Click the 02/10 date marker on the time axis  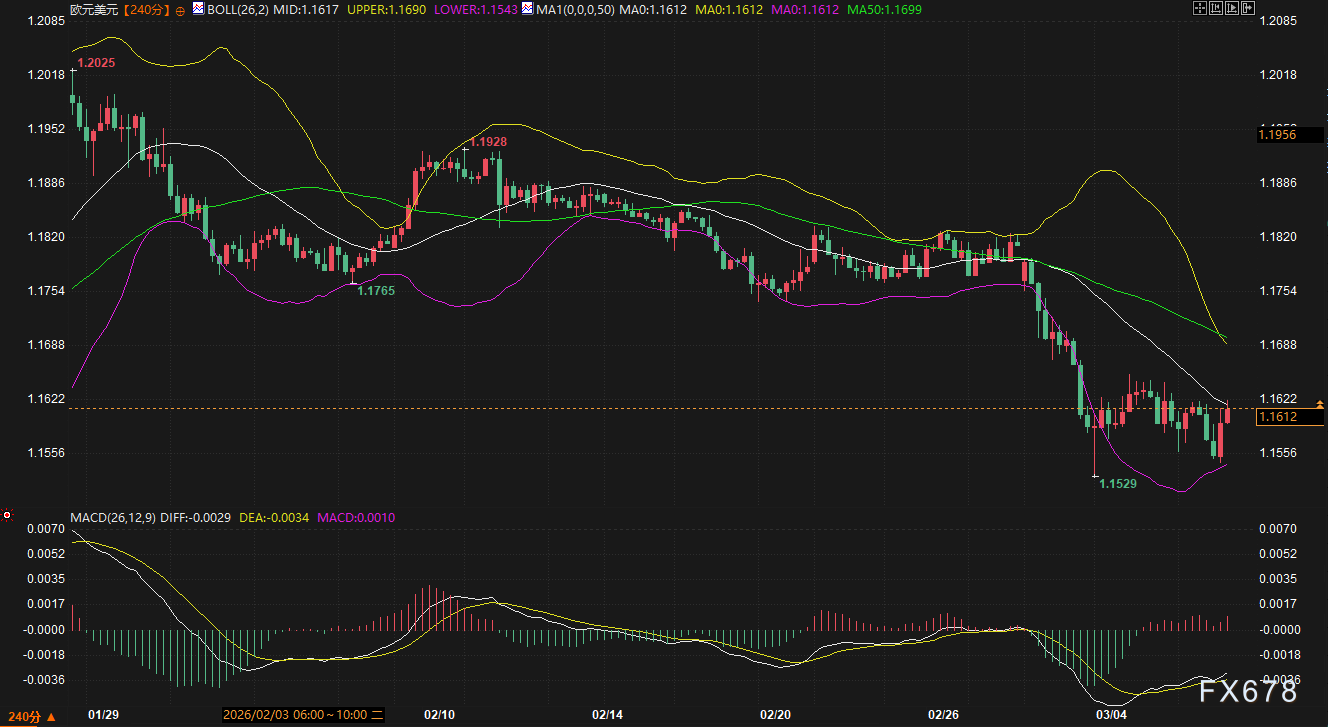tap(440, 716)
